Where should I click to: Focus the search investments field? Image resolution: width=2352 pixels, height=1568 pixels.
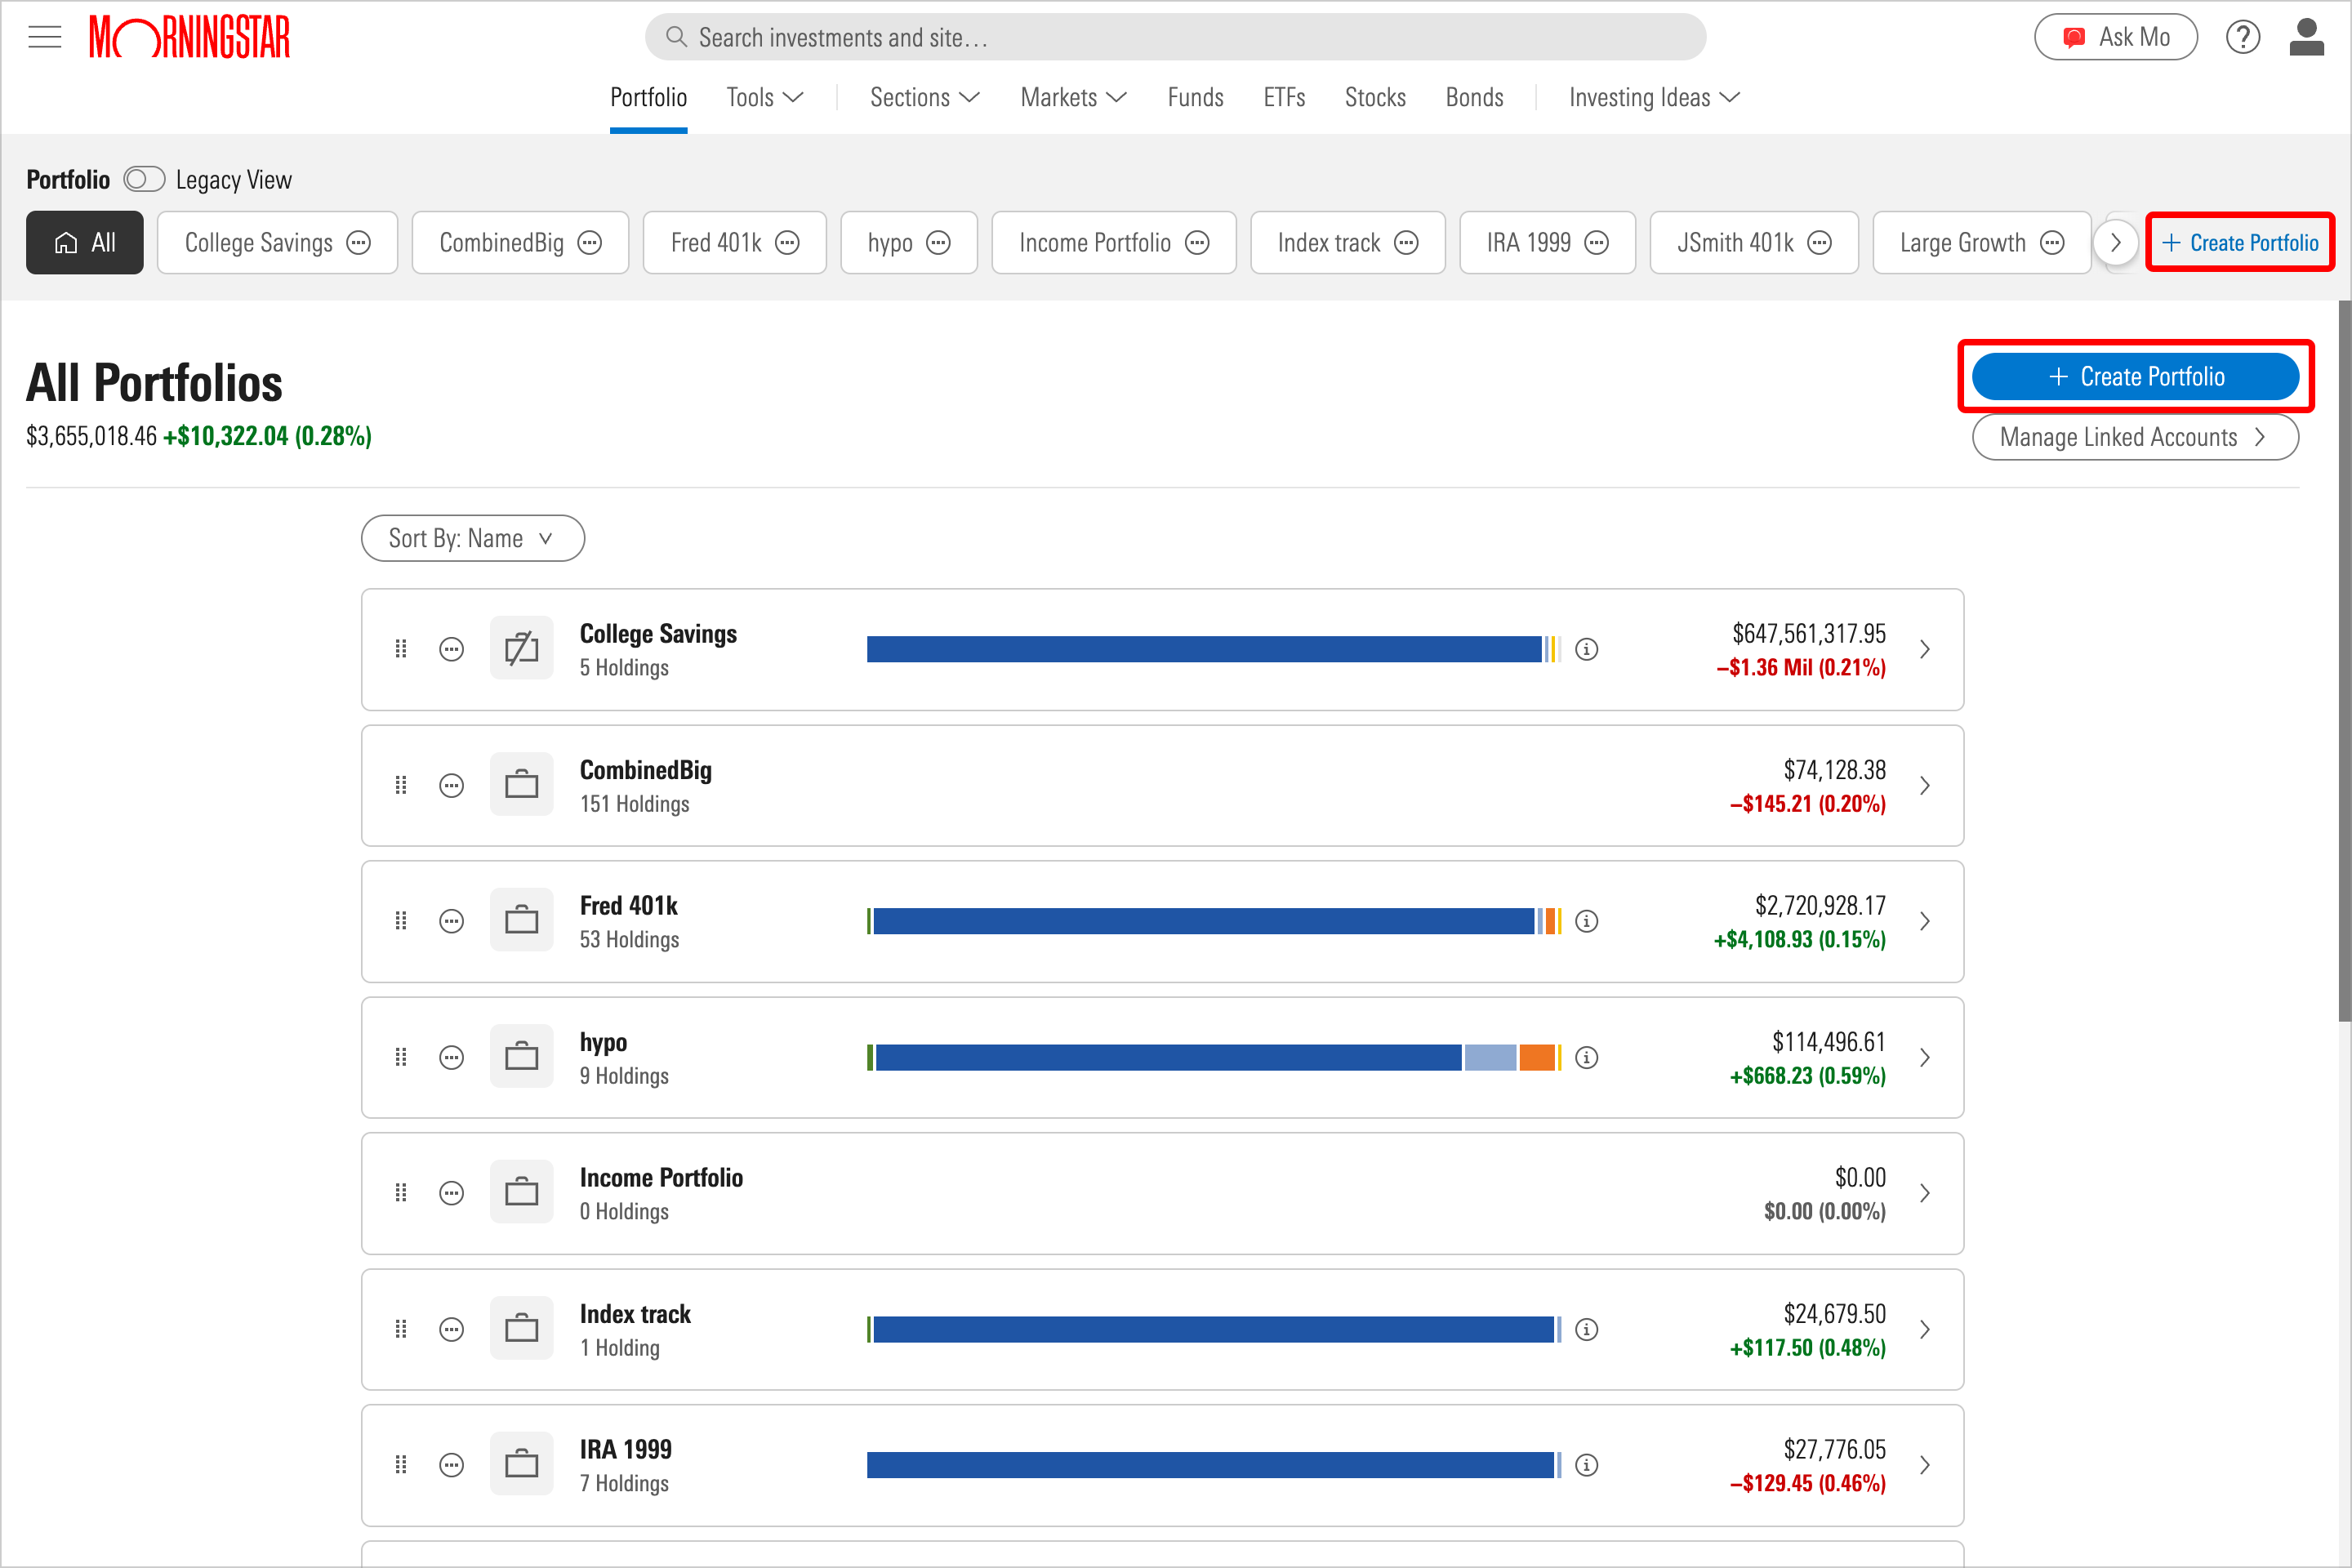pyautogui.click(x=1176, y=38)
